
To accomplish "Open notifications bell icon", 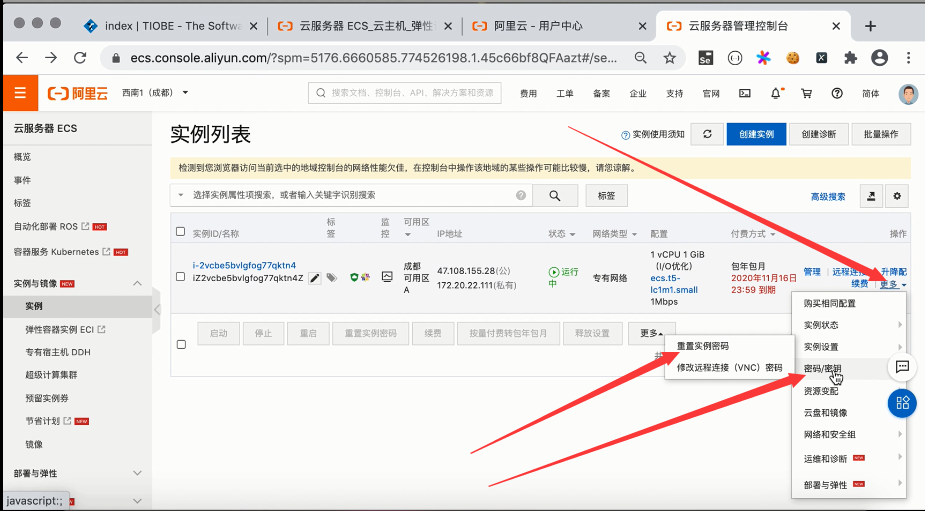I will [776, 93].
